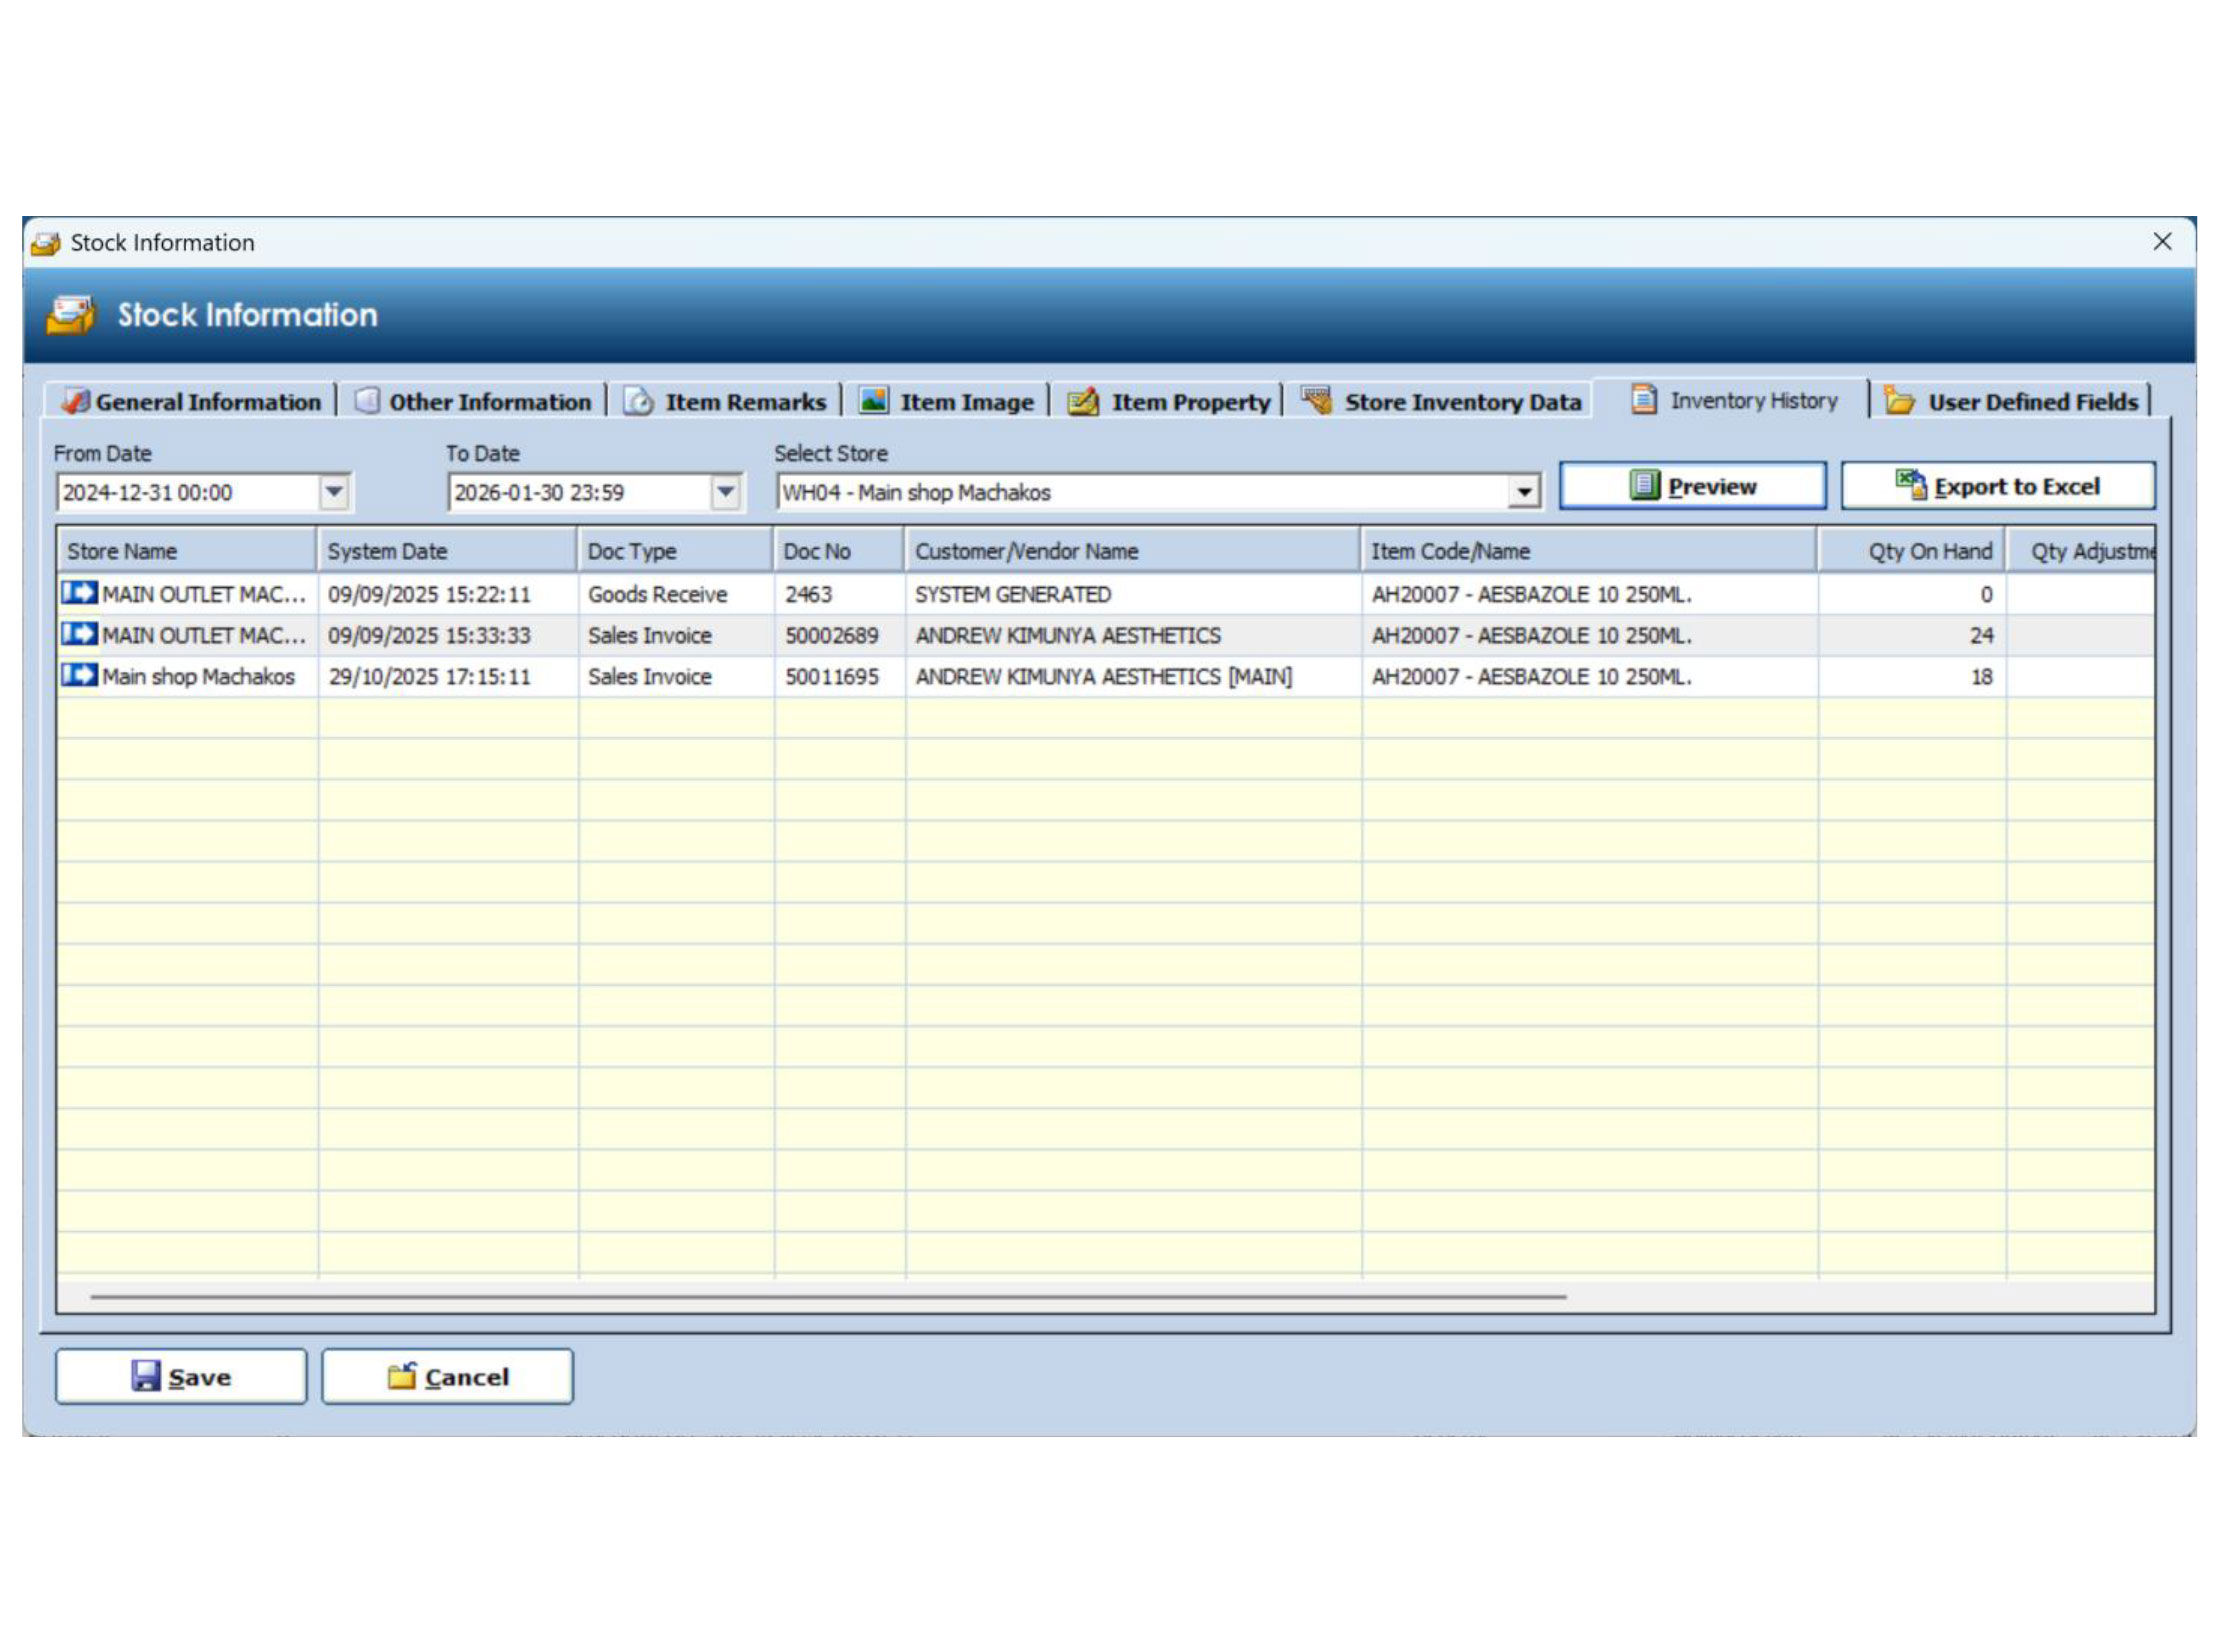Open the From Date dropdown arrow

pyautogui.click(x=334, y=492)
